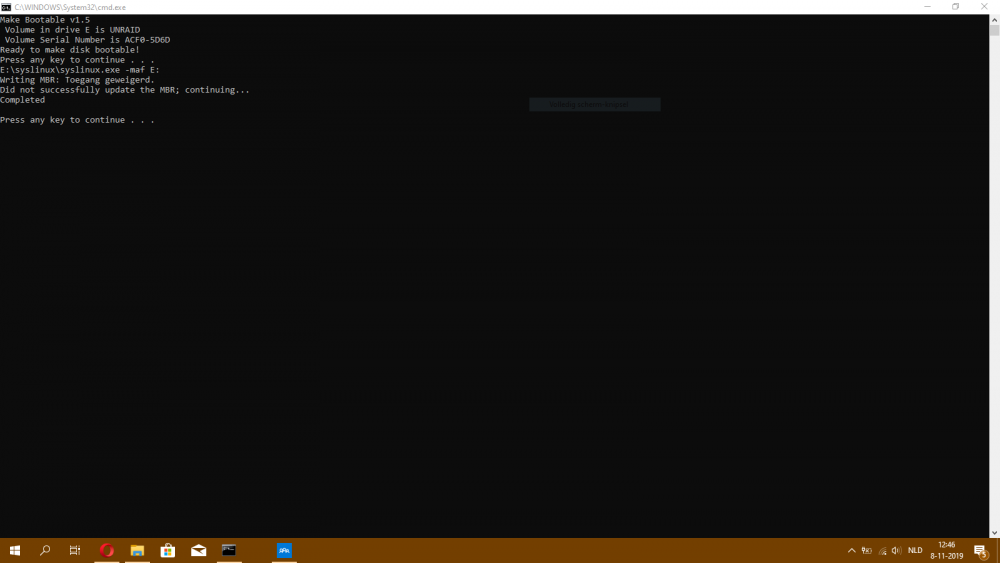Open File Explorer from the taskbar
1000x563 pixels.
point(137,550)
